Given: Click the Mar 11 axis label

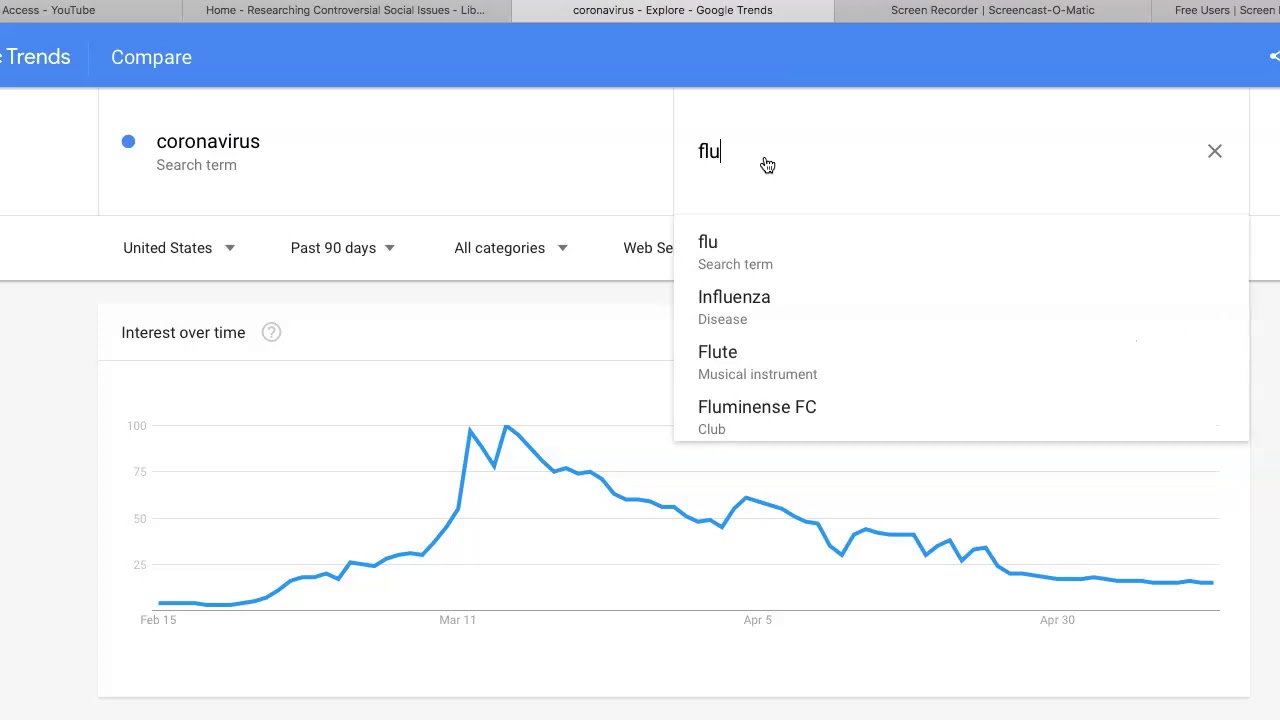Looking at the screenshot, I should tap(457, 620).
